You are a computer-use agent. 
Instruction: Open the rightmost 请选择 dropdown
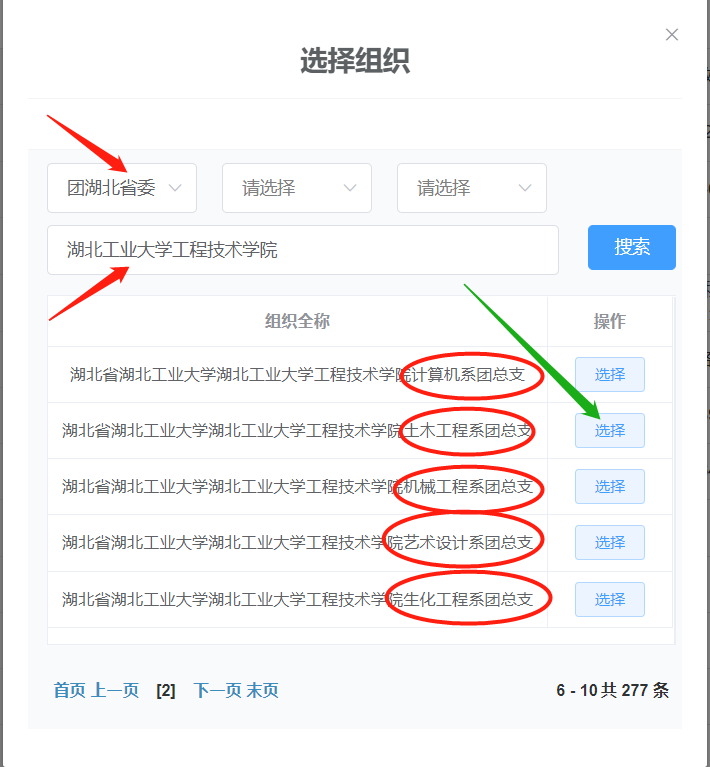pyautogui.click(x=472, y=188)
